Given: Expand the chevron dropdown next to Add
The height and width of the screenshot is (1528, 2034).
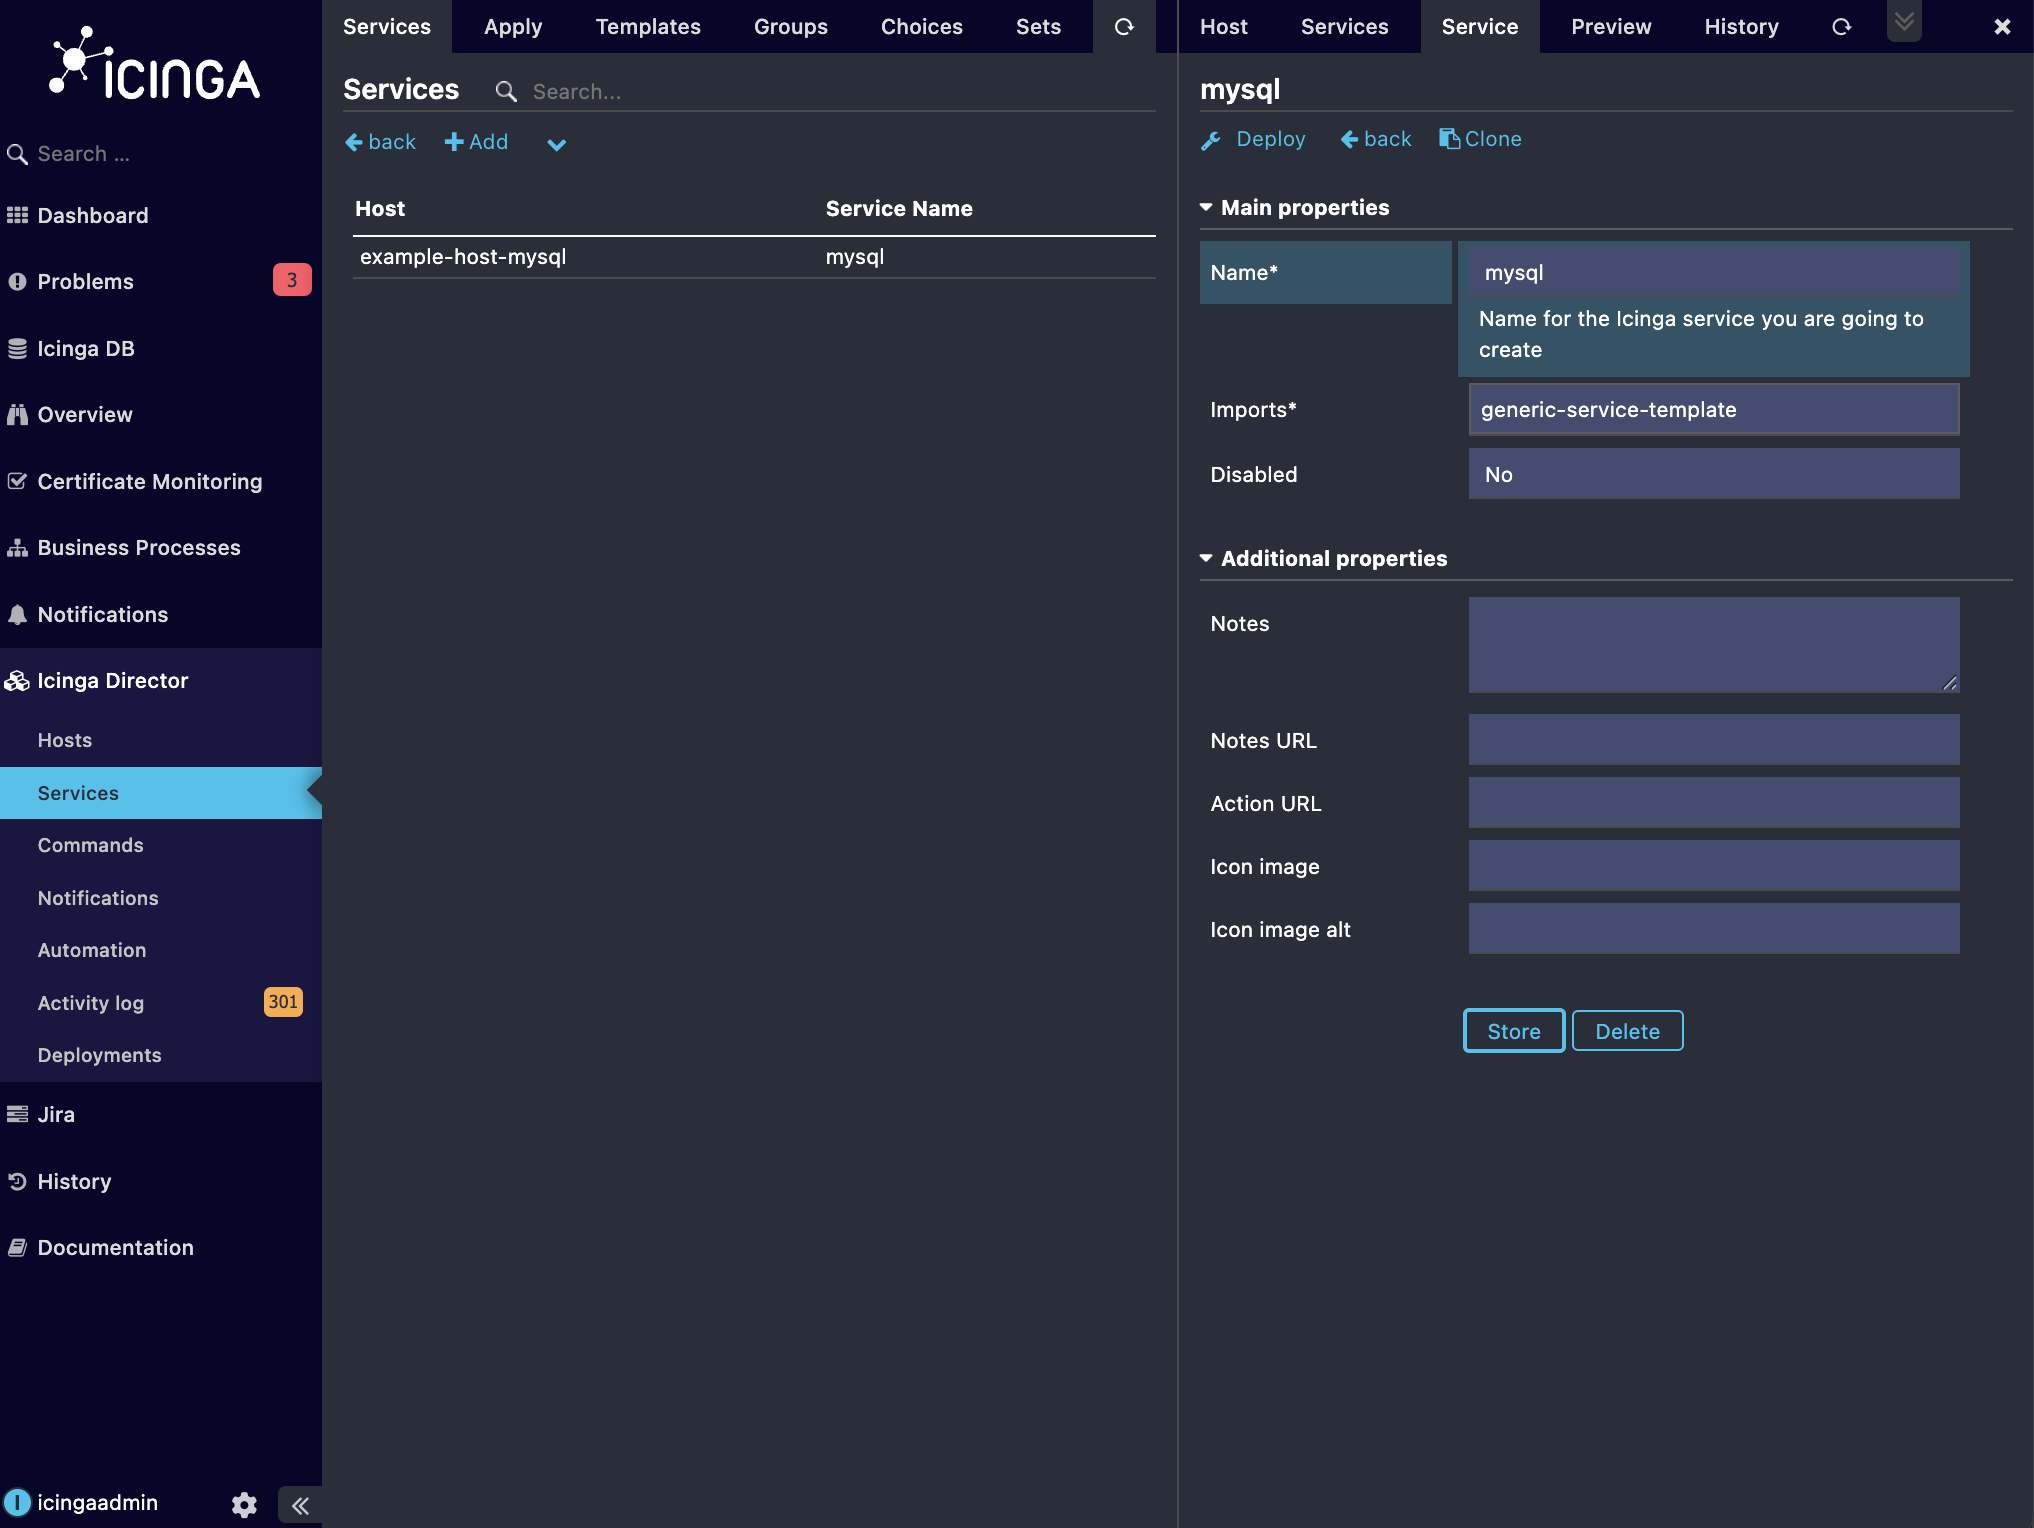Looking at the screenshot, I should click(557, 144).
